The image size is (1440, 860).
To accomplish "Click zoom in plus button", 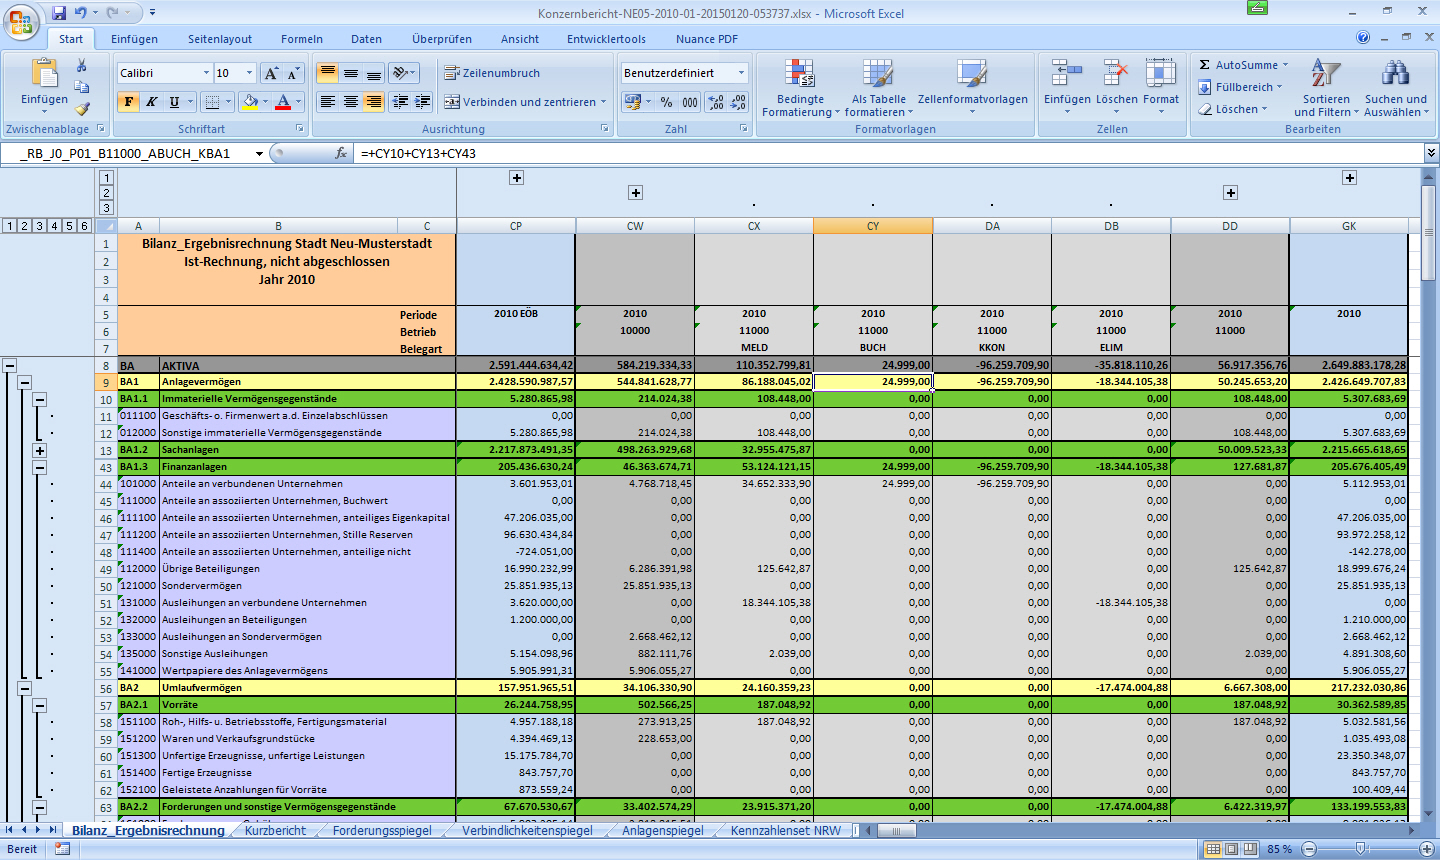I will click(x=1427, y=849).
